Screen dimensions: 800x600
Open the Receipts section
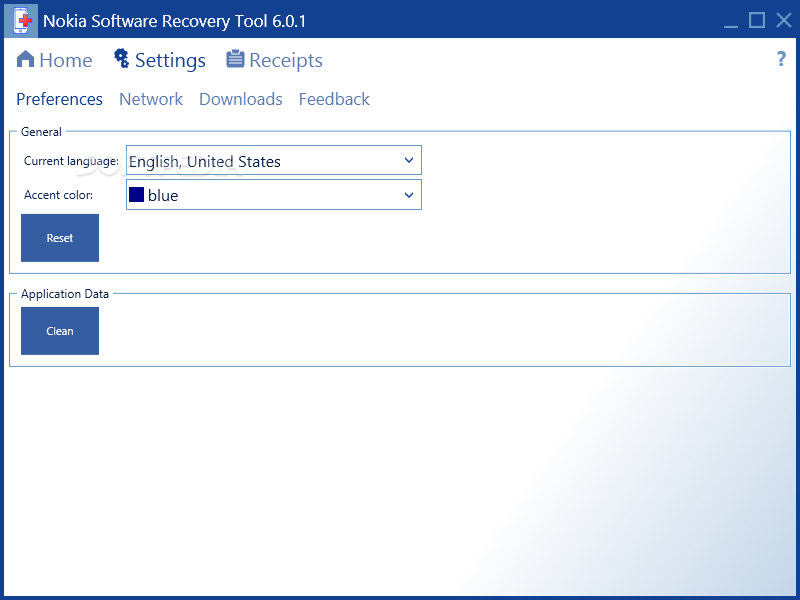[274, 60]
